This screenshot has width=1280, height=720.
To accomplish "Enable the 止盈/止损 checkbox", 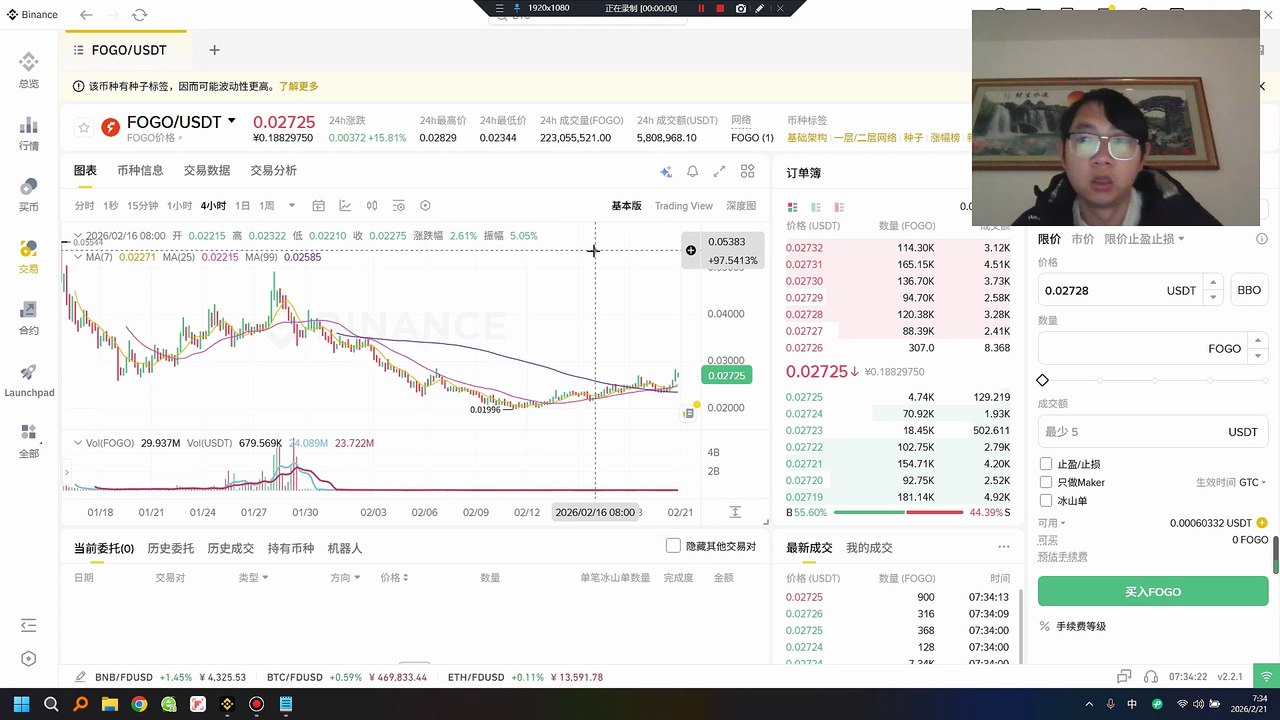I will (x=1046, y=464).
